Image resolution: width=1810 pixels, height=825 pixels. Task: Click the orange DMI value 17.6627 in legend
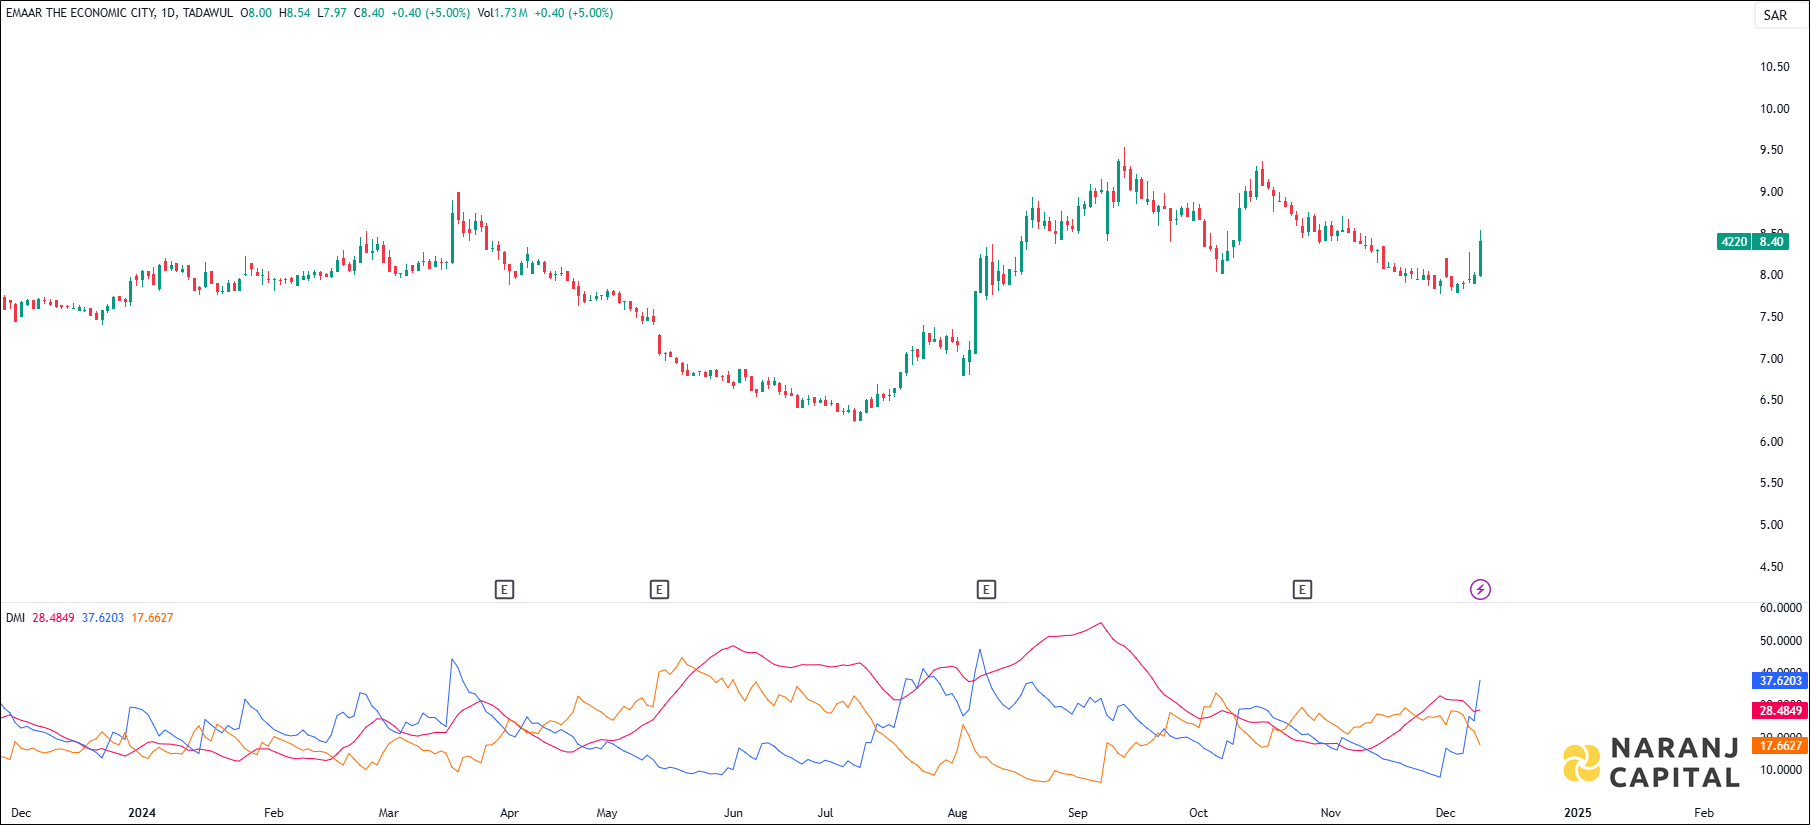152,618
